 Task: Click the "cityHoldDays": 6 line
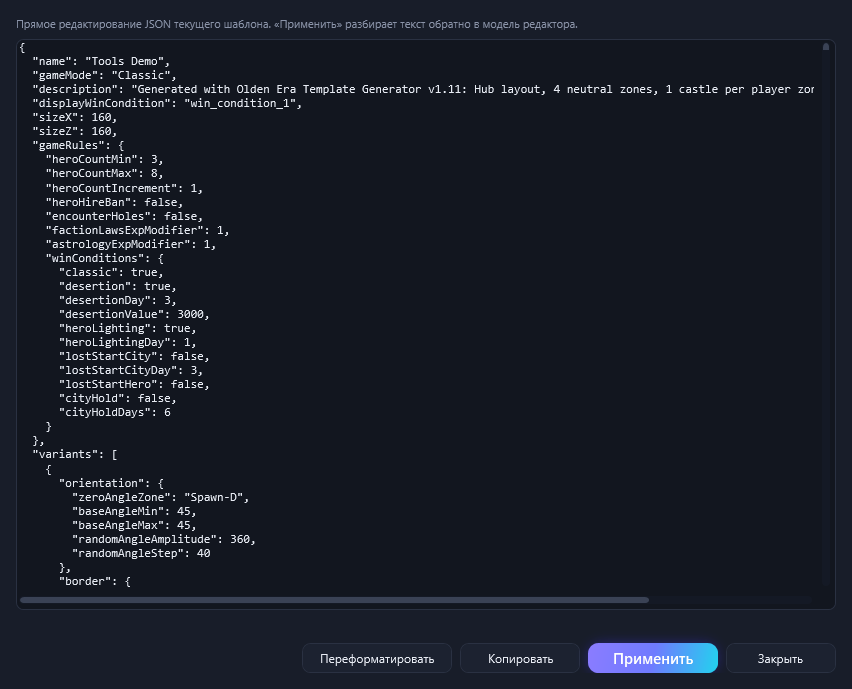[x=114, y=412]
